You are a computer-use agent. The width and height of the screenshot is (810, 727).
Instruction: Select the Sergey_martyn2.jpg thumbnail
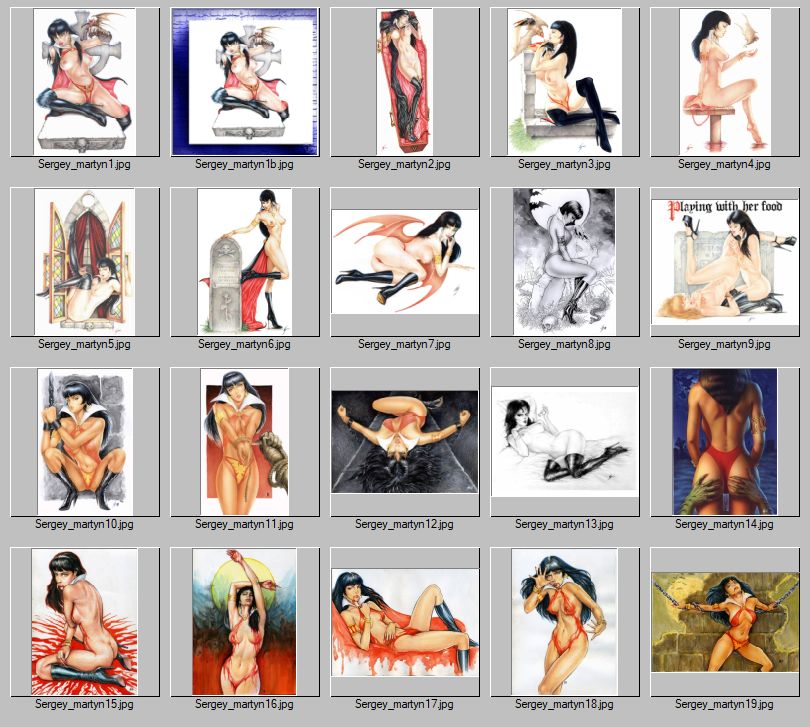404,82
